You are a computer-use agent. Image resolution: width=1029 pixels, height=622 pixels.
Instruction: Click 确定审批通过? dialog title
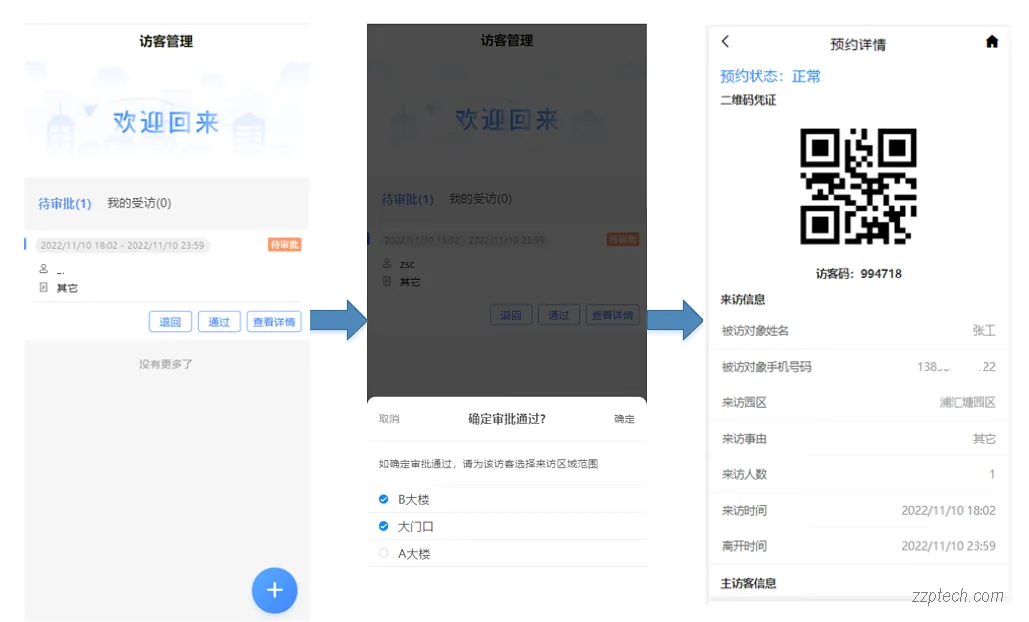[507, 419]
